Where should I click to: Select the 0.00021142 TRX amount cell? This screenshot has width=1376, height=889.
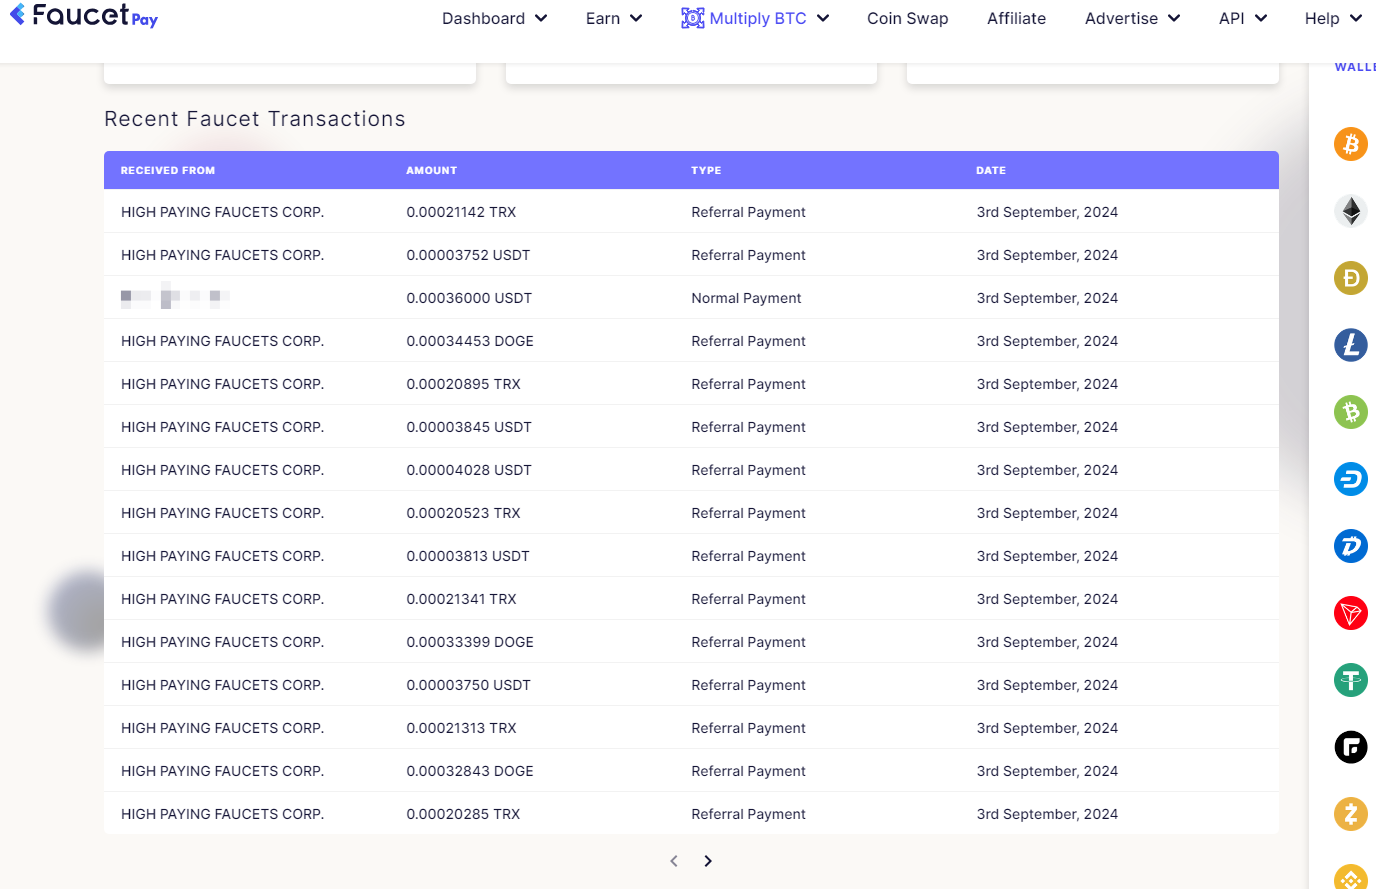[x=461, y=212]
